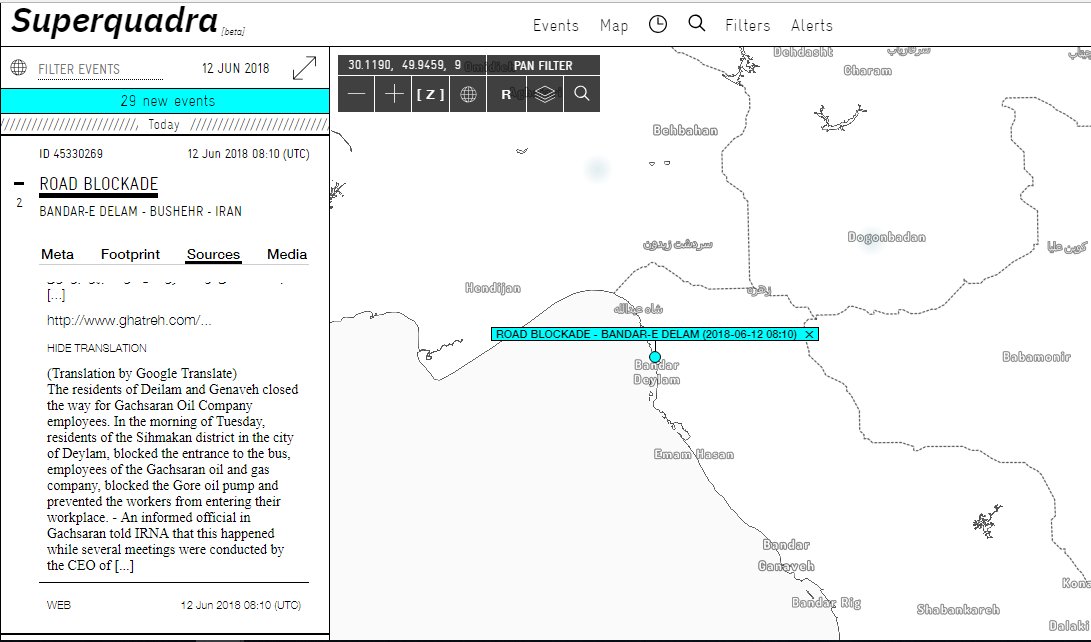The width and height of the screenshot is (1091, 642).
Task: Click the Dogonbadan map label
Action: pyautogui.click(x=886, y=236)
